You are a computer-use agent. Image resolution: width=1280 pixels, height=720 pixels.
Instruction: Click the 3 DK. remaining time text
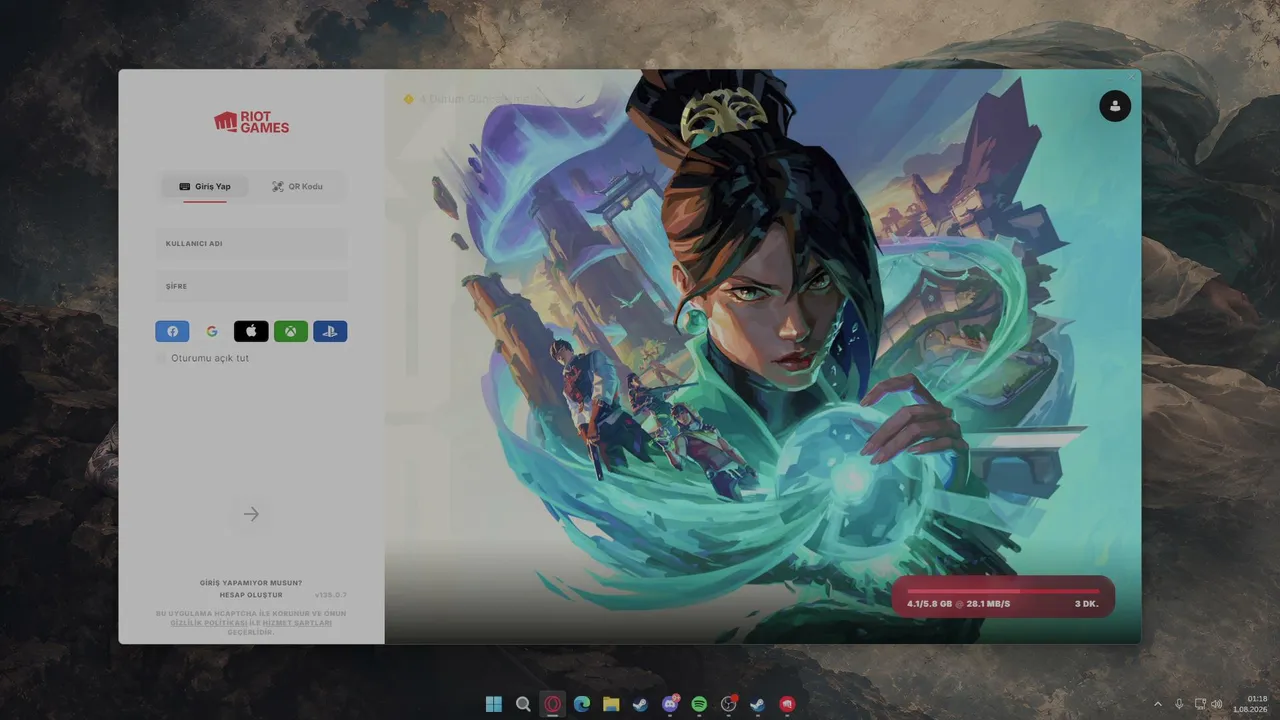click(x=1087, y=604)
